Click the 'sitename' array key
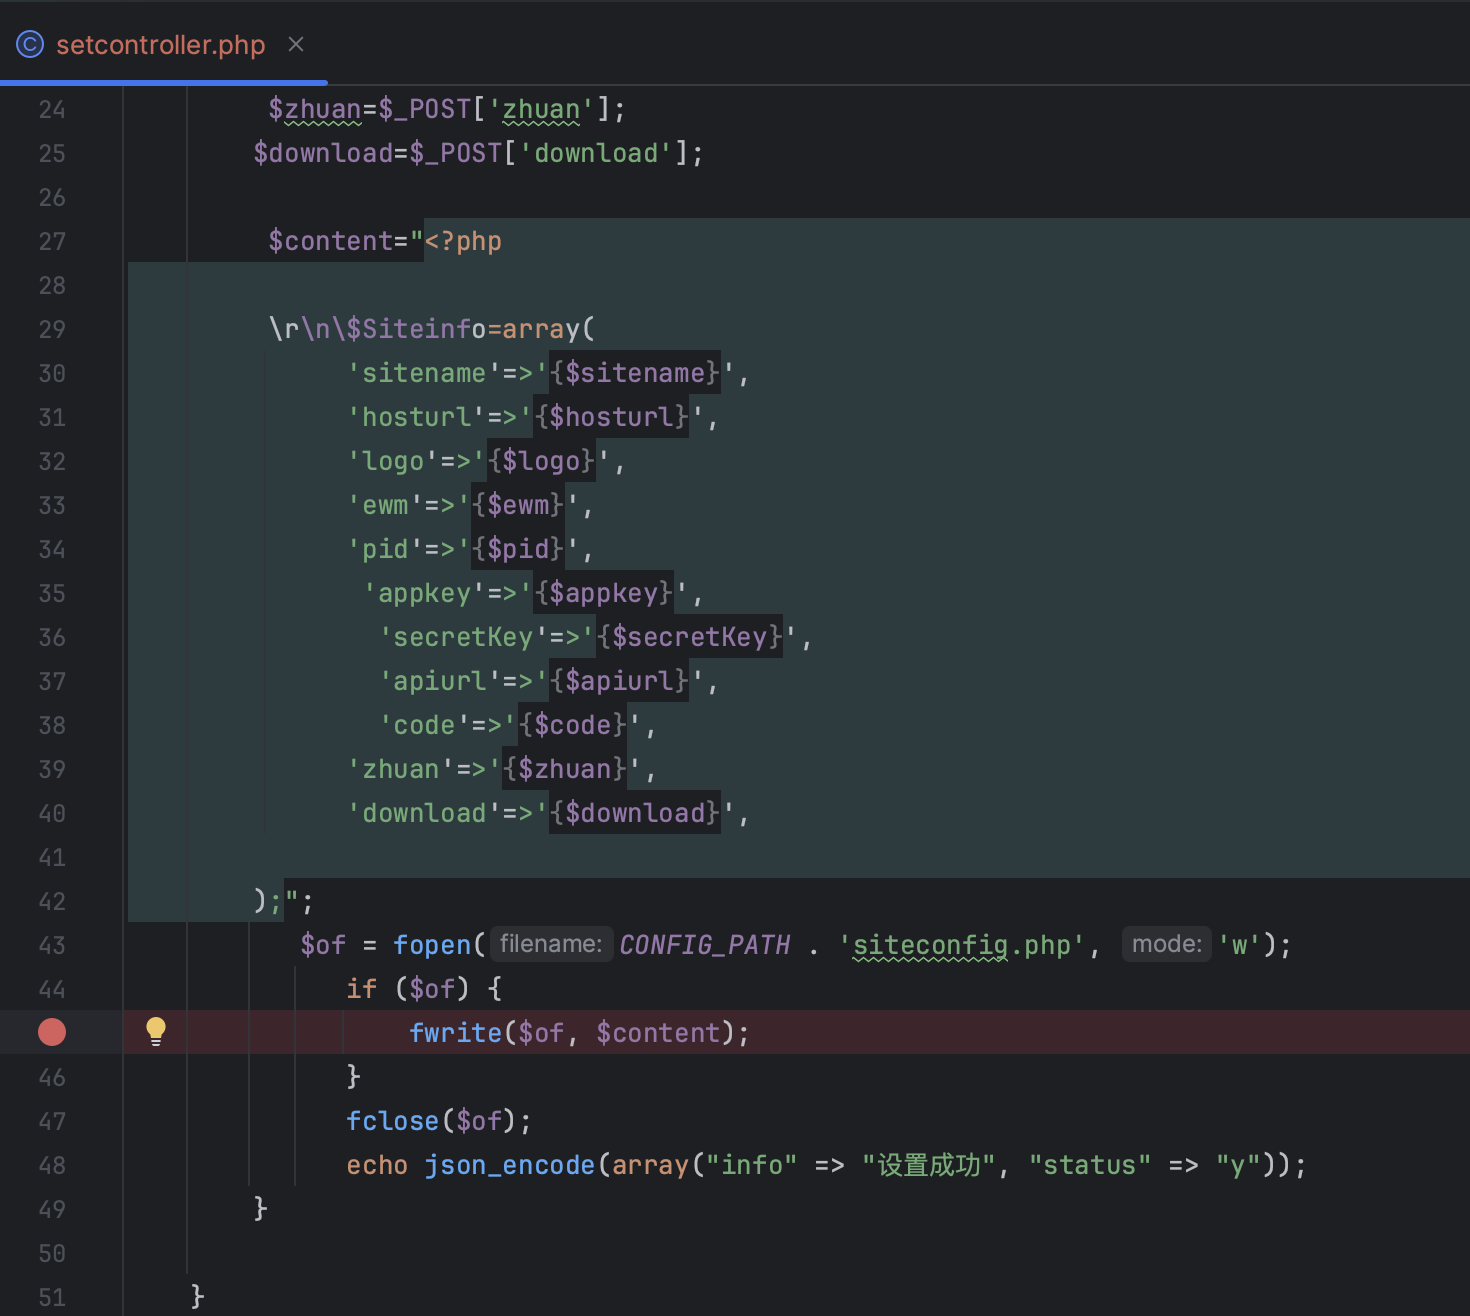The width and height of the screenshot is (1470, 1316). [x=424, y=373]
